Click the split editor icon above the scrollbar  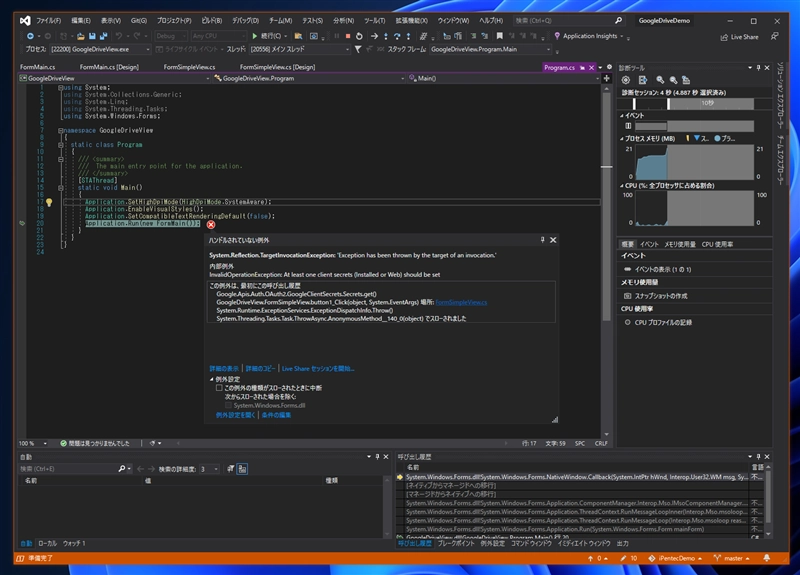606,79
